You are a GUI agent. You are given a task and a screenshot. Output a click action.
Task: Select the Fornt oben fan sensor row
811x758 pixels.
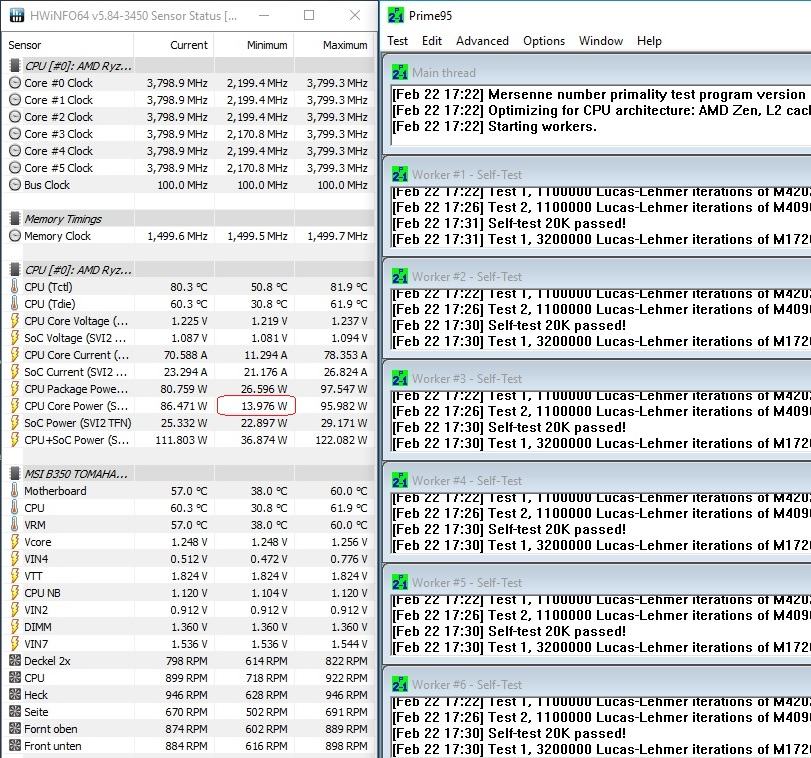tap(189, 729)
